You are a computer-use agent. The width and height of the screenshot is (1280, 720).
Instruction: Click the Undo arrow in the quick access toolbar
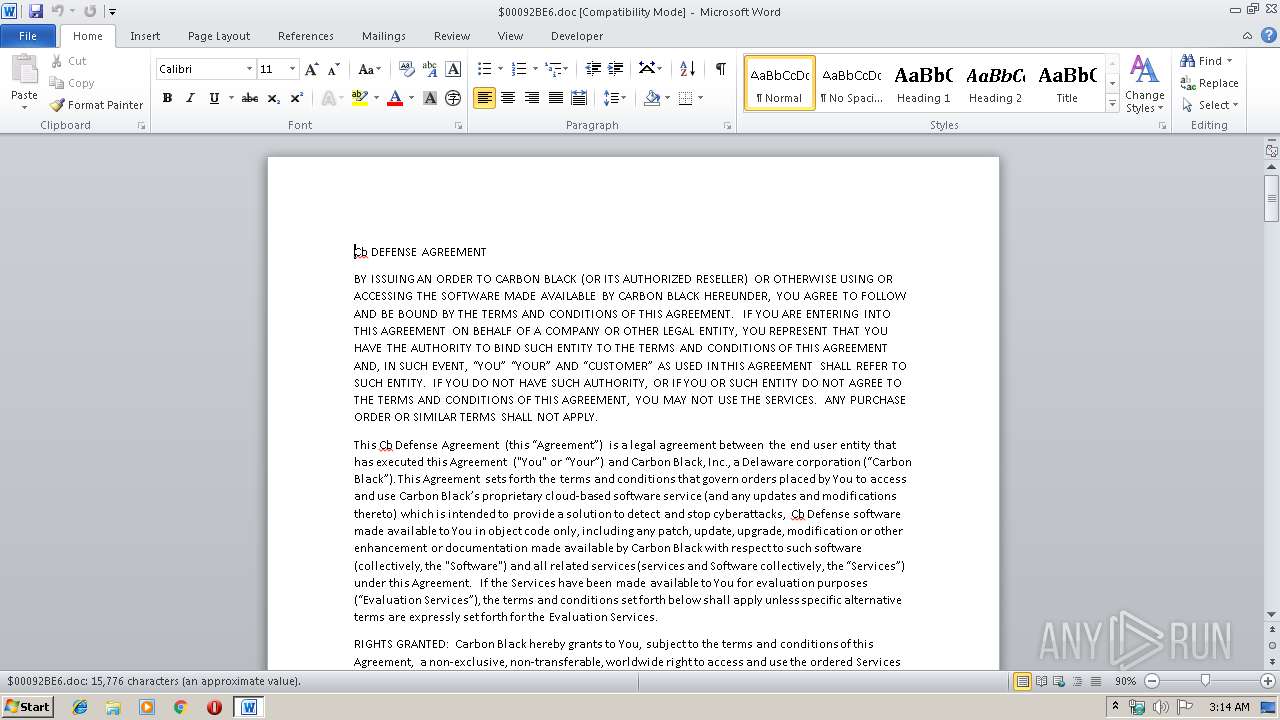coord(58,11)
